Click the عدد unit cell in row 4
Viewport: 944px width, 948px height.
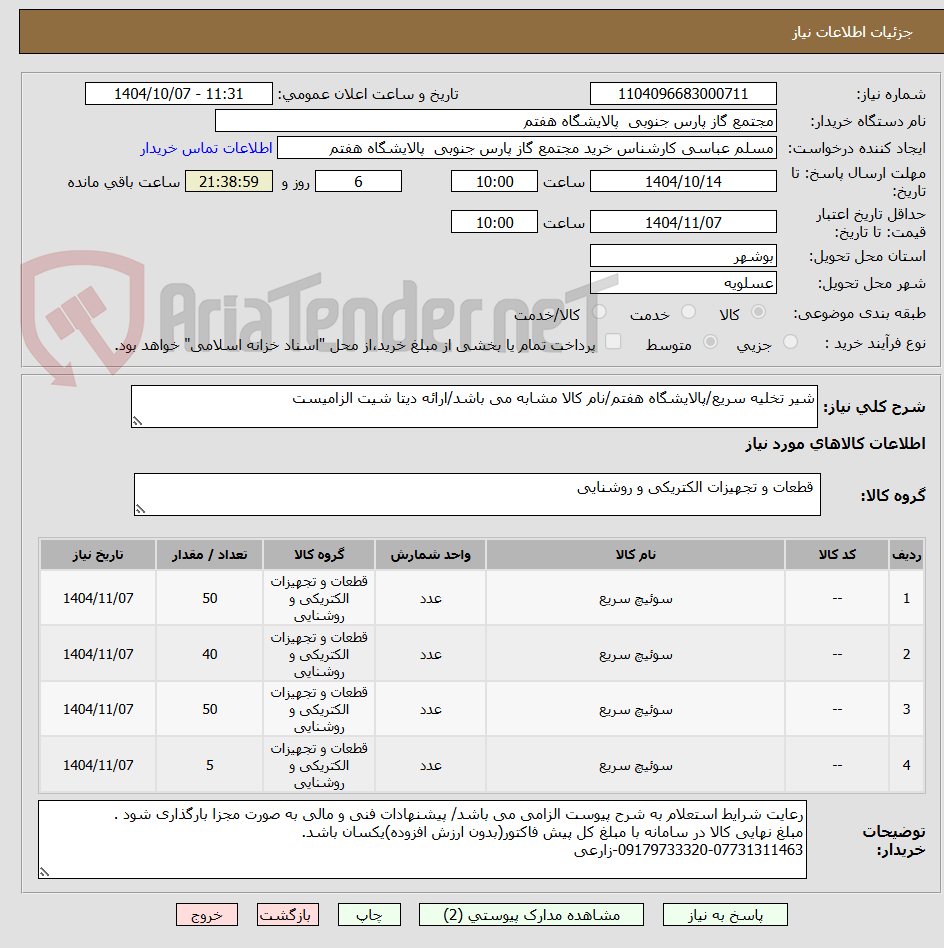[x=431, y=765]
